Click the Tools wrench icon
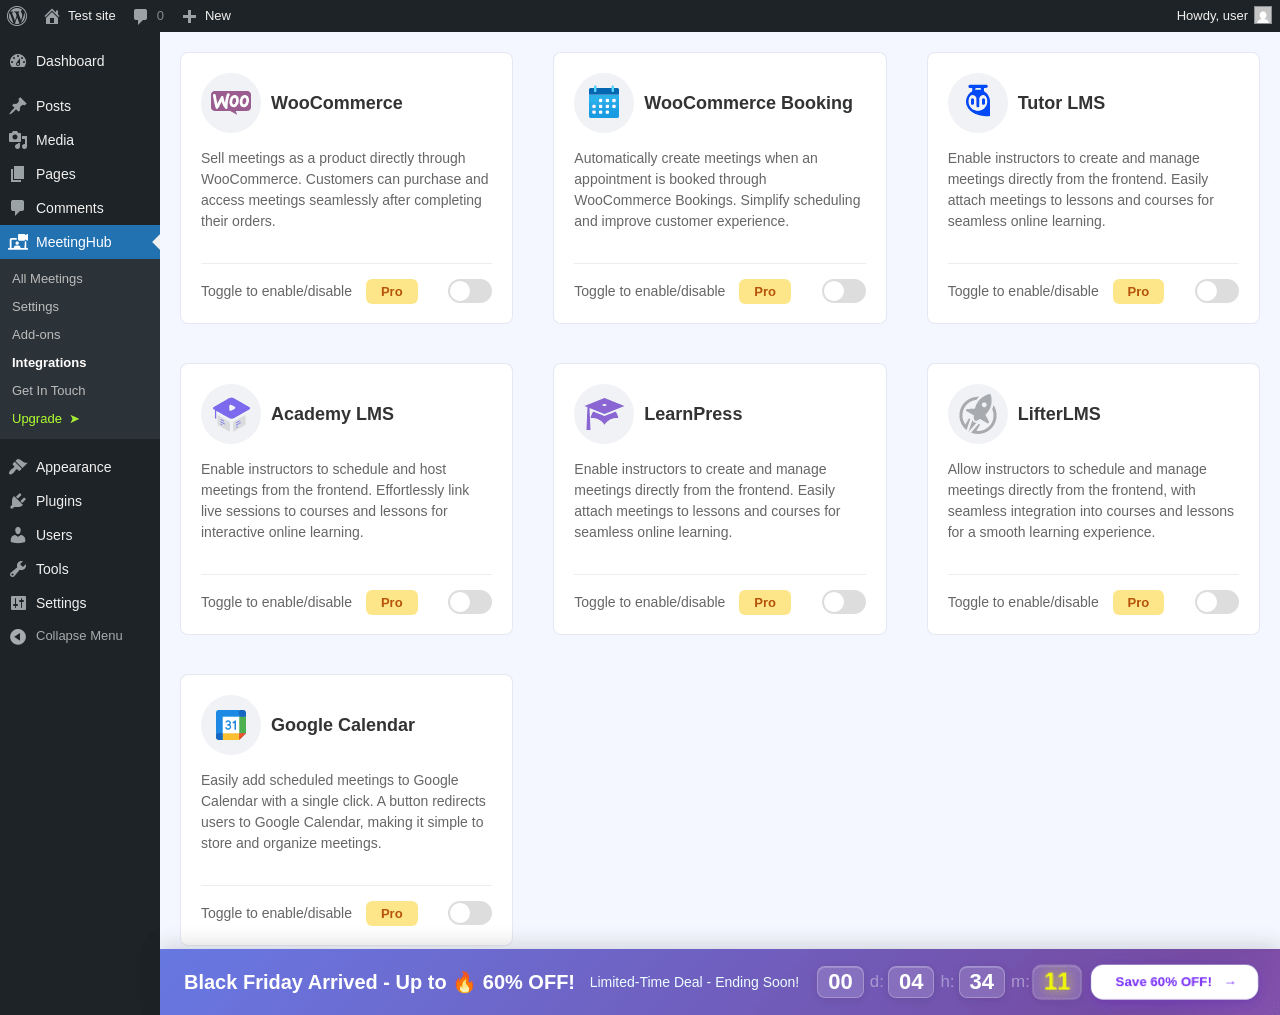This screenshot has height=1015, width=1280. tap(18, 569)
